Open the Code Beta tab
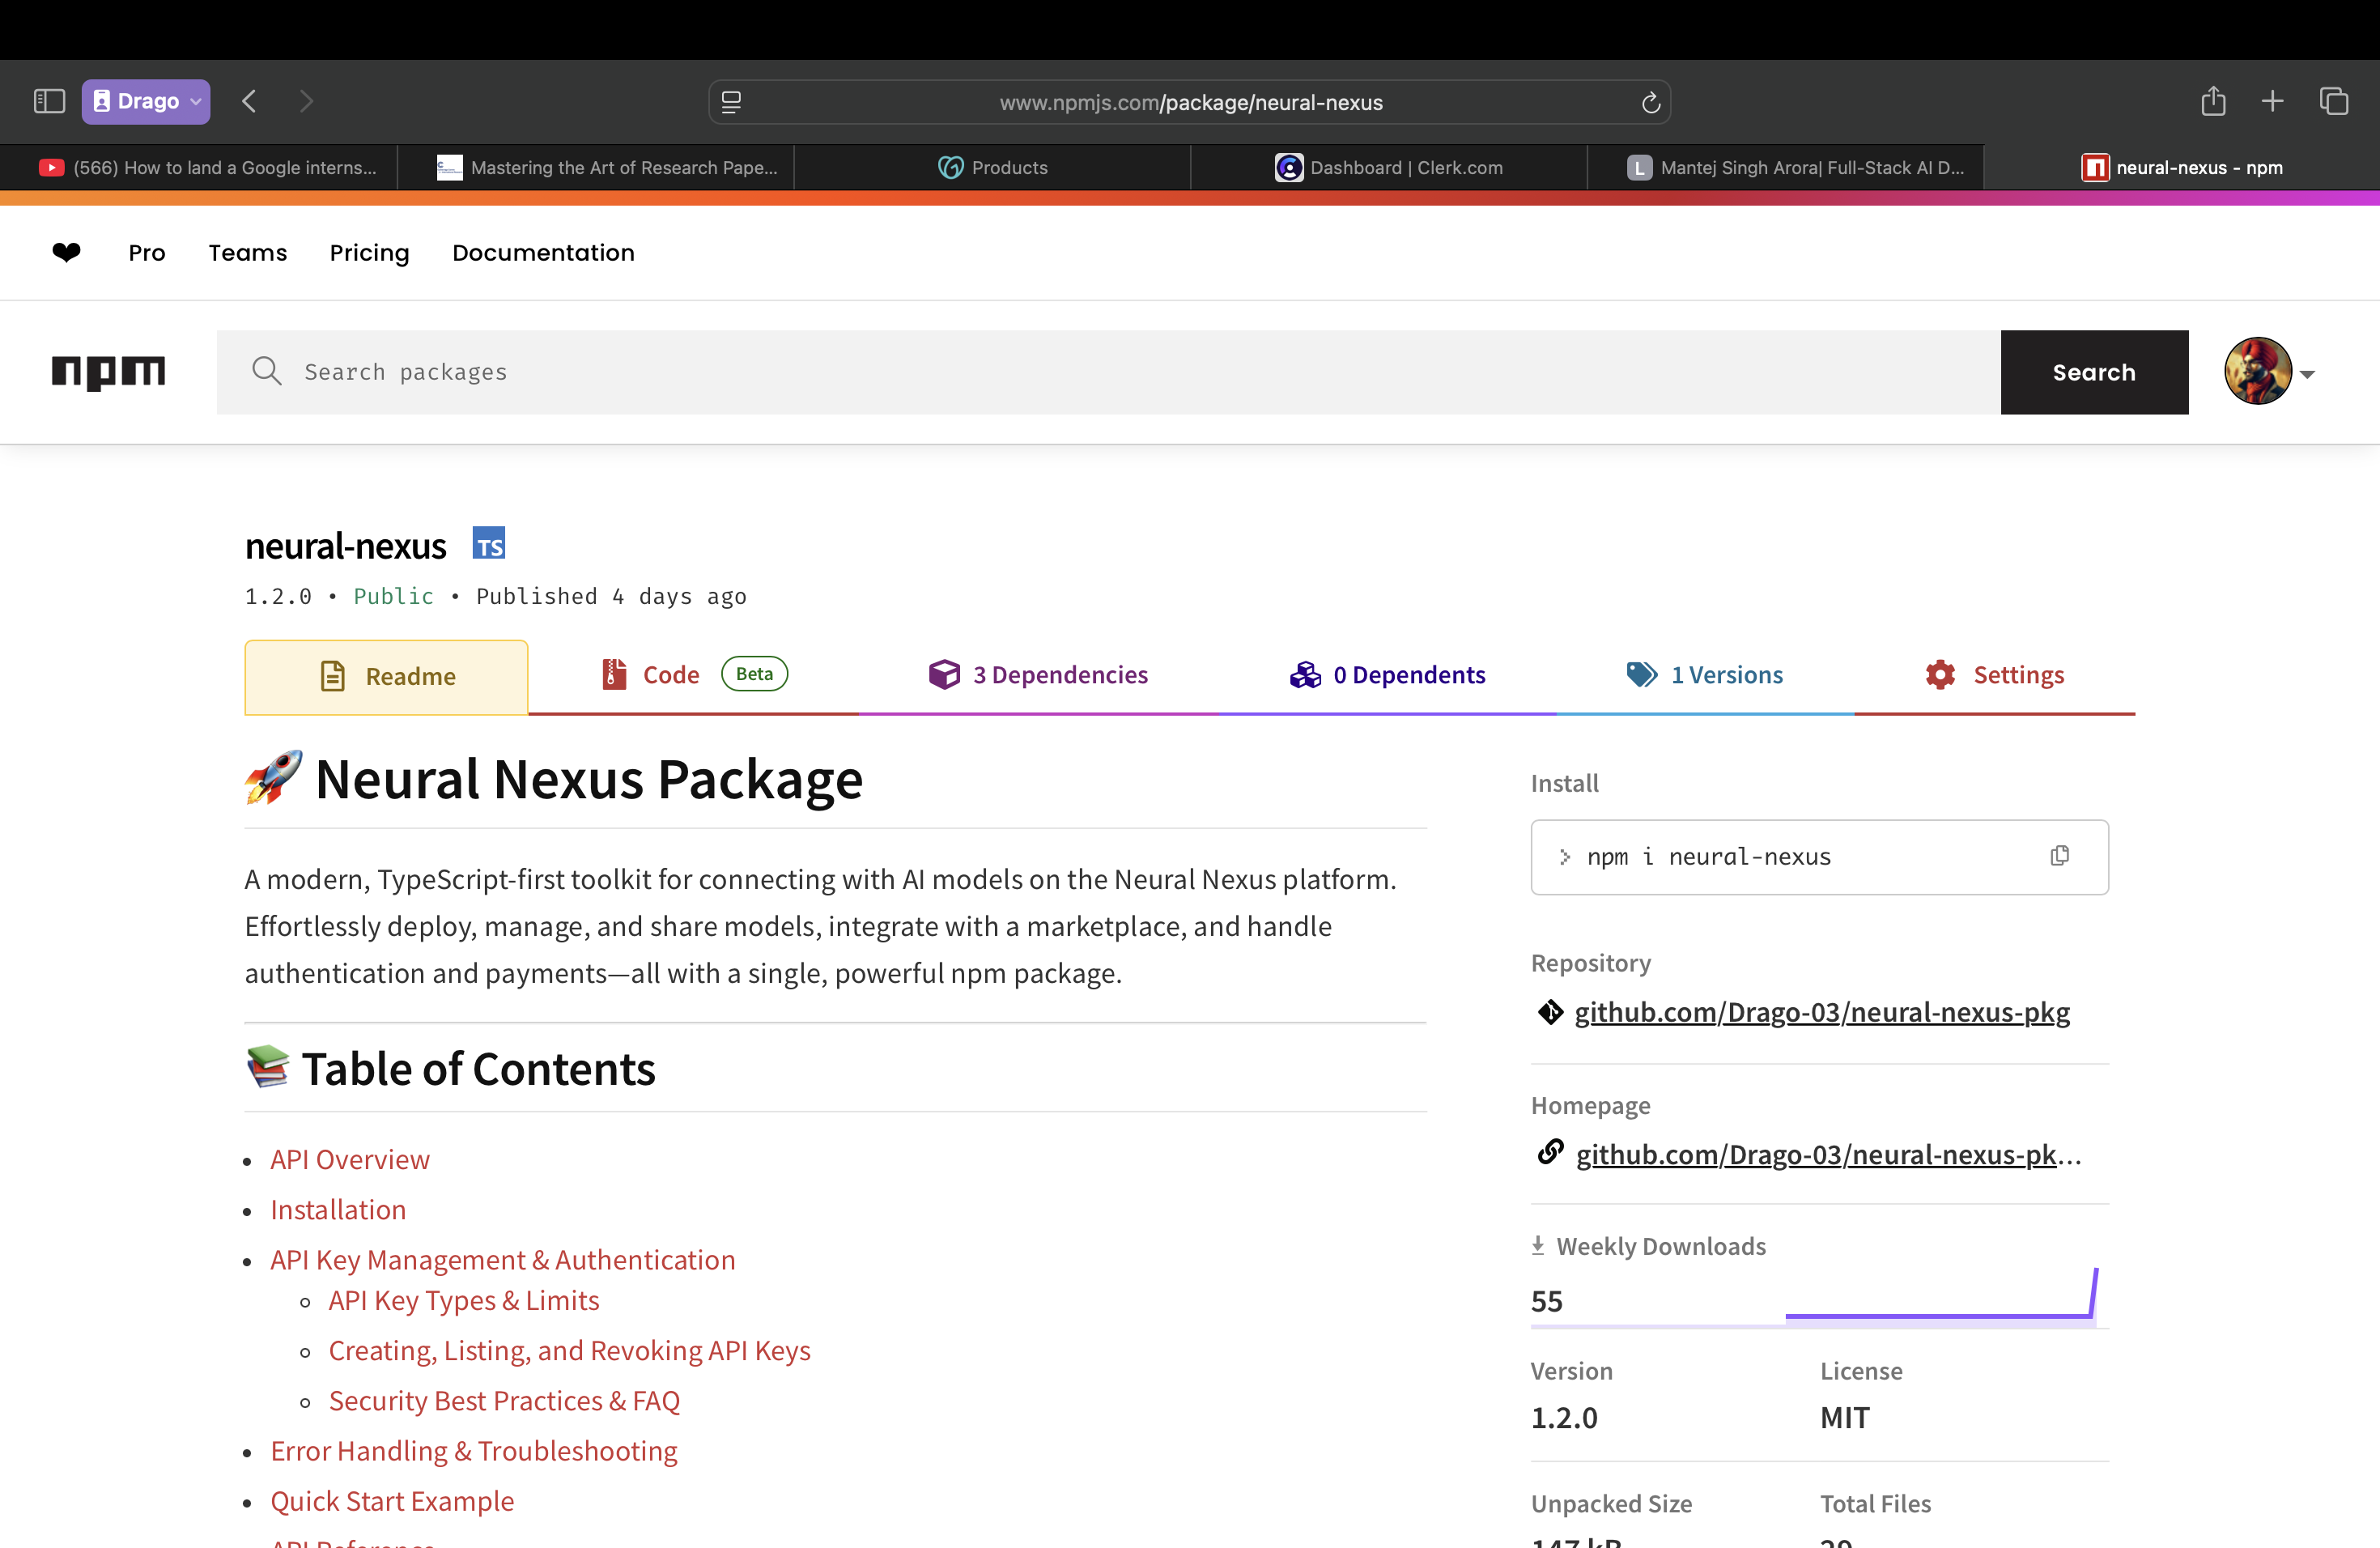The image size is (2380, 1548). (x=693, y=675)
